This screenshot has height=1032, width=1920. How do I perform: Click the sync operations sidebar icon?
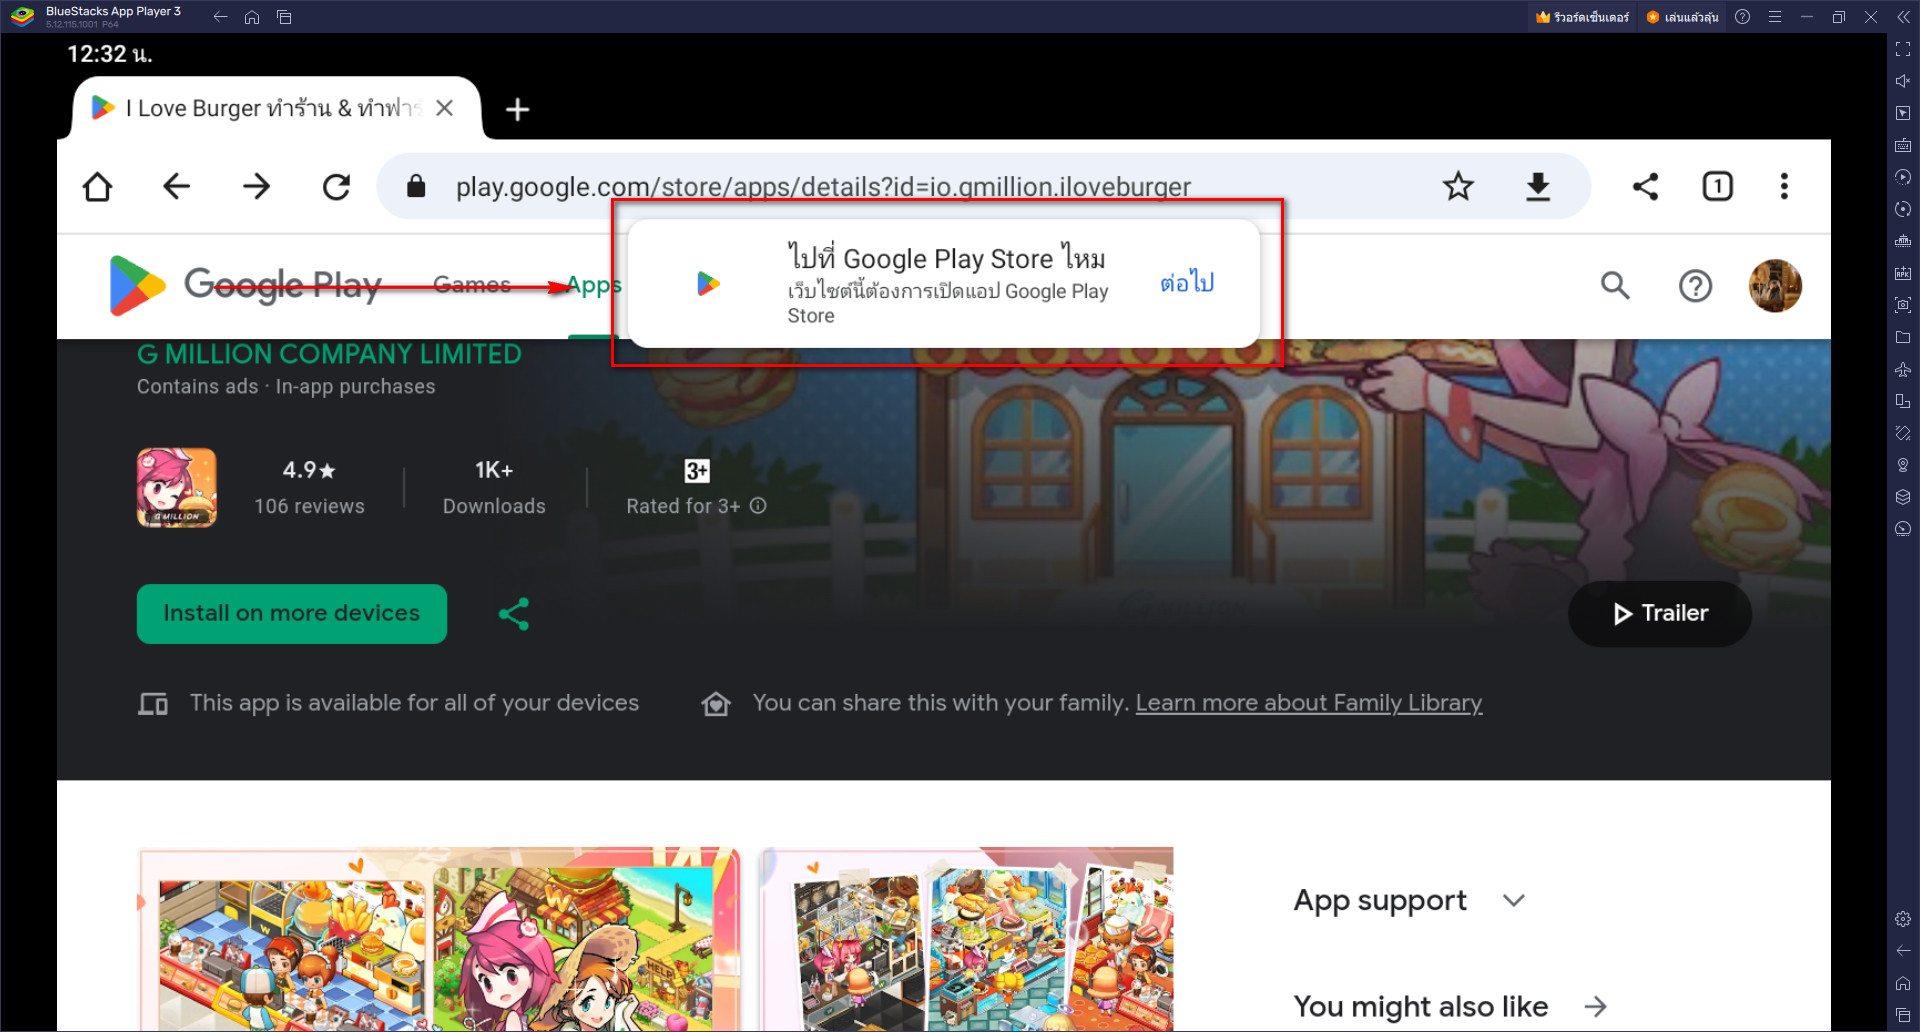[1903, 209]
